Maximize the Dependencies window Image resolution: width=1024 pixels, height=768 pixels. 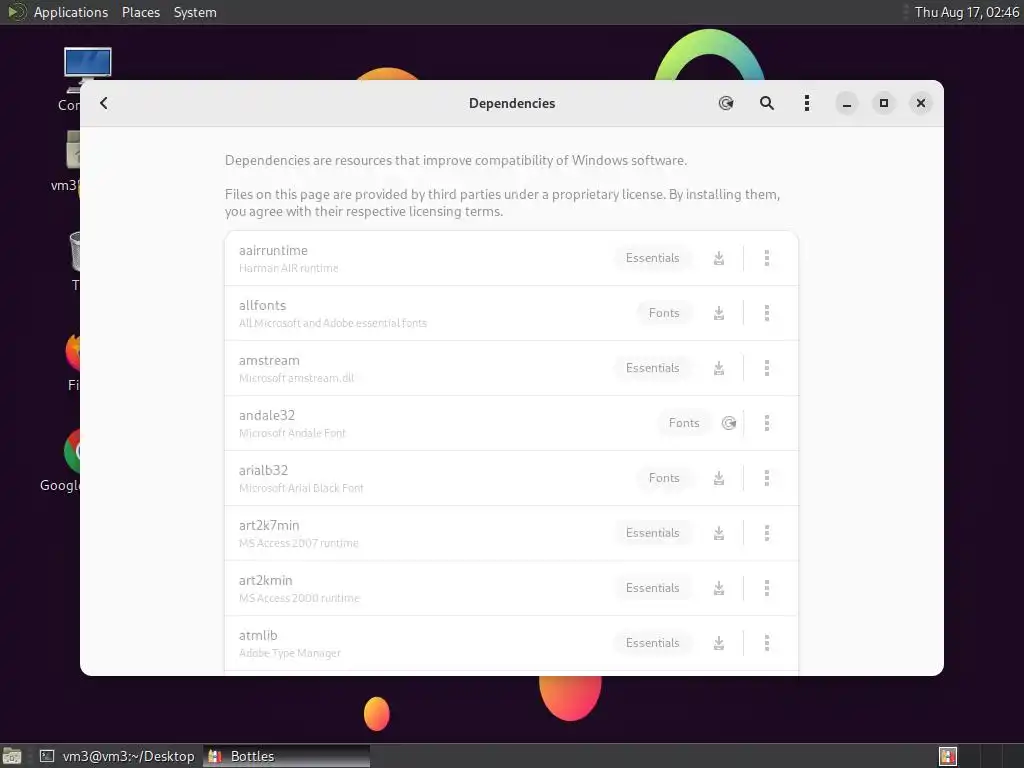884,103
